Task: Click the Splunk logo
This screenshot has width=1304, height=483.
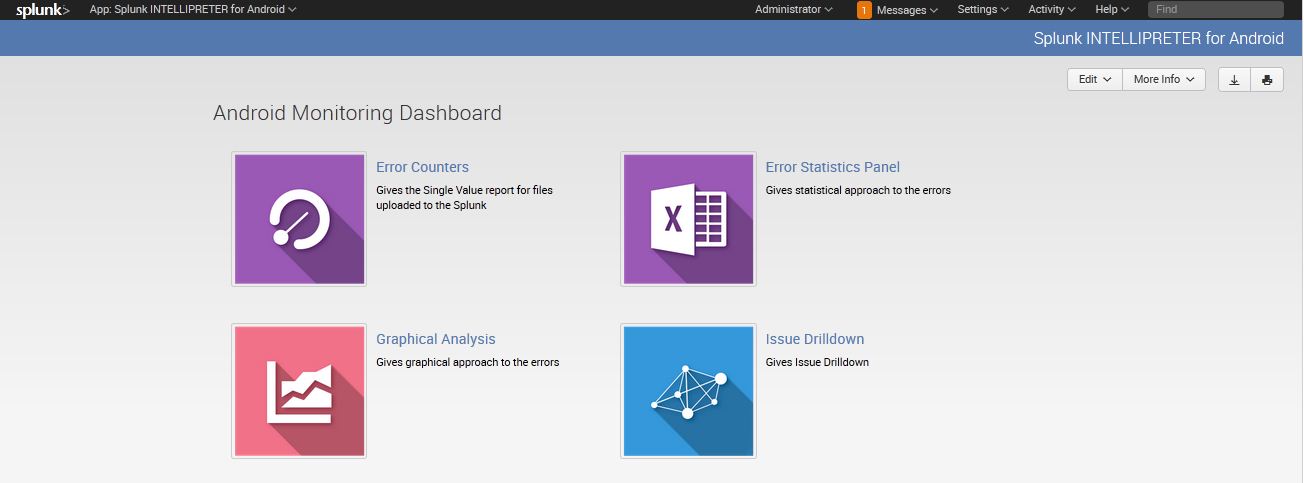Action: point(42,10)
